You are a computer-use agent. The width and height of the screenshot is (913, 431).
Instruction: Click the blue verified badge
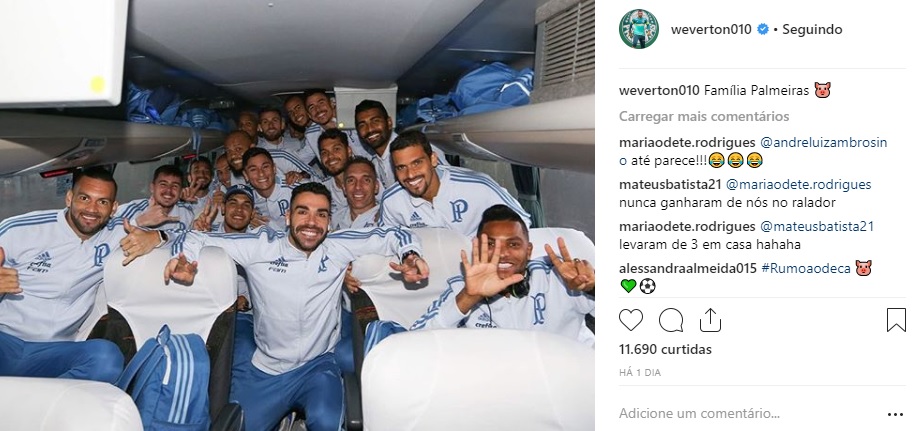763,29
